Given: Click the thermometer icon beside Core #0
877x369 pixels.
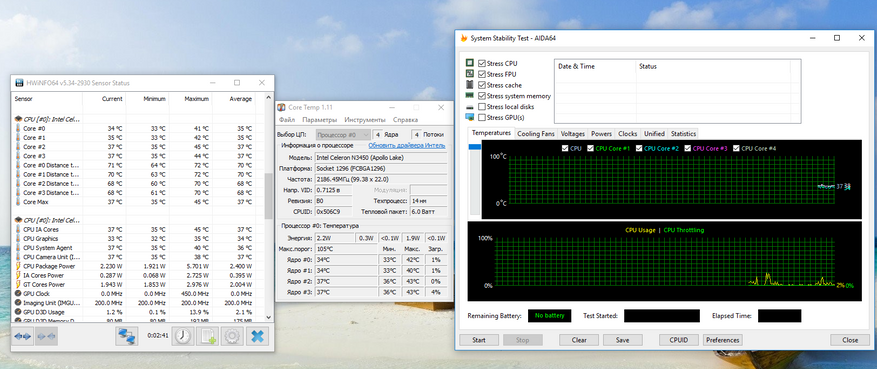Looking at the screenshot, I should tap(17, 129).
